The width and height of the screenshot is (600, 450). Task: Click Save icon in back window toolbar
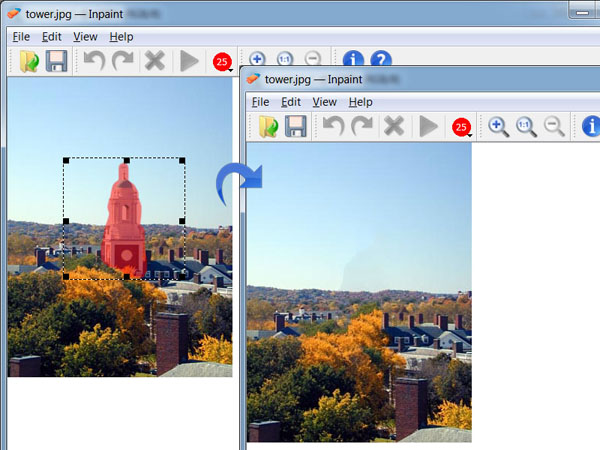57,62
